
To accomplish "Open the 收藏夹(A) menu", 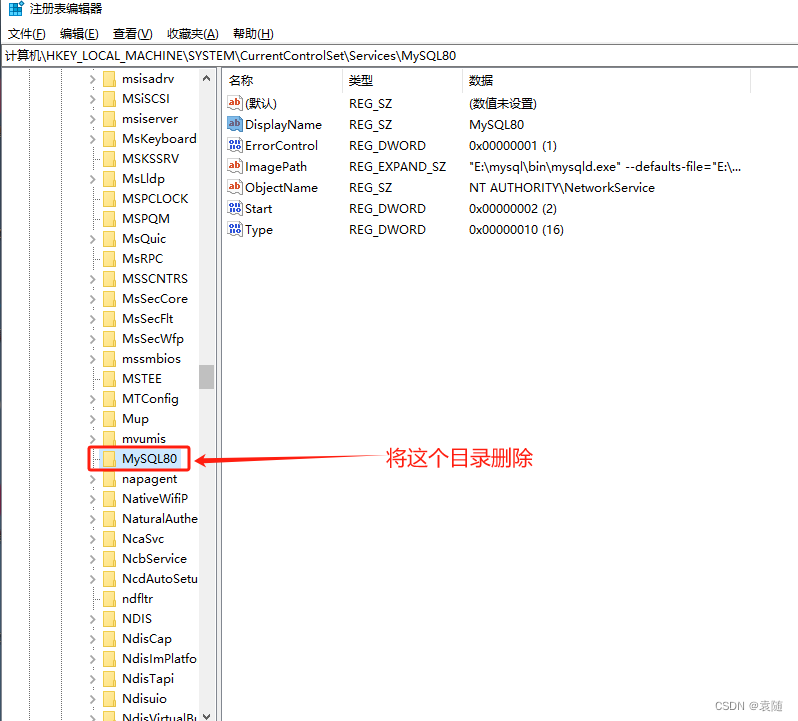I will tap(192, 34).
